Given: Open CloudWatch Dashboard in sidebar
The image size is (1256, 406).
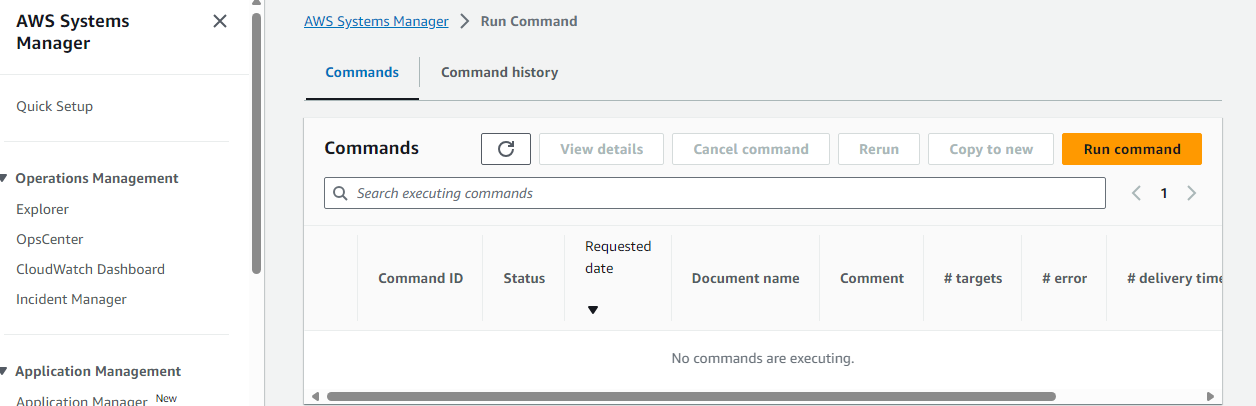Looking at the screenshot, I should click(90, 269).
